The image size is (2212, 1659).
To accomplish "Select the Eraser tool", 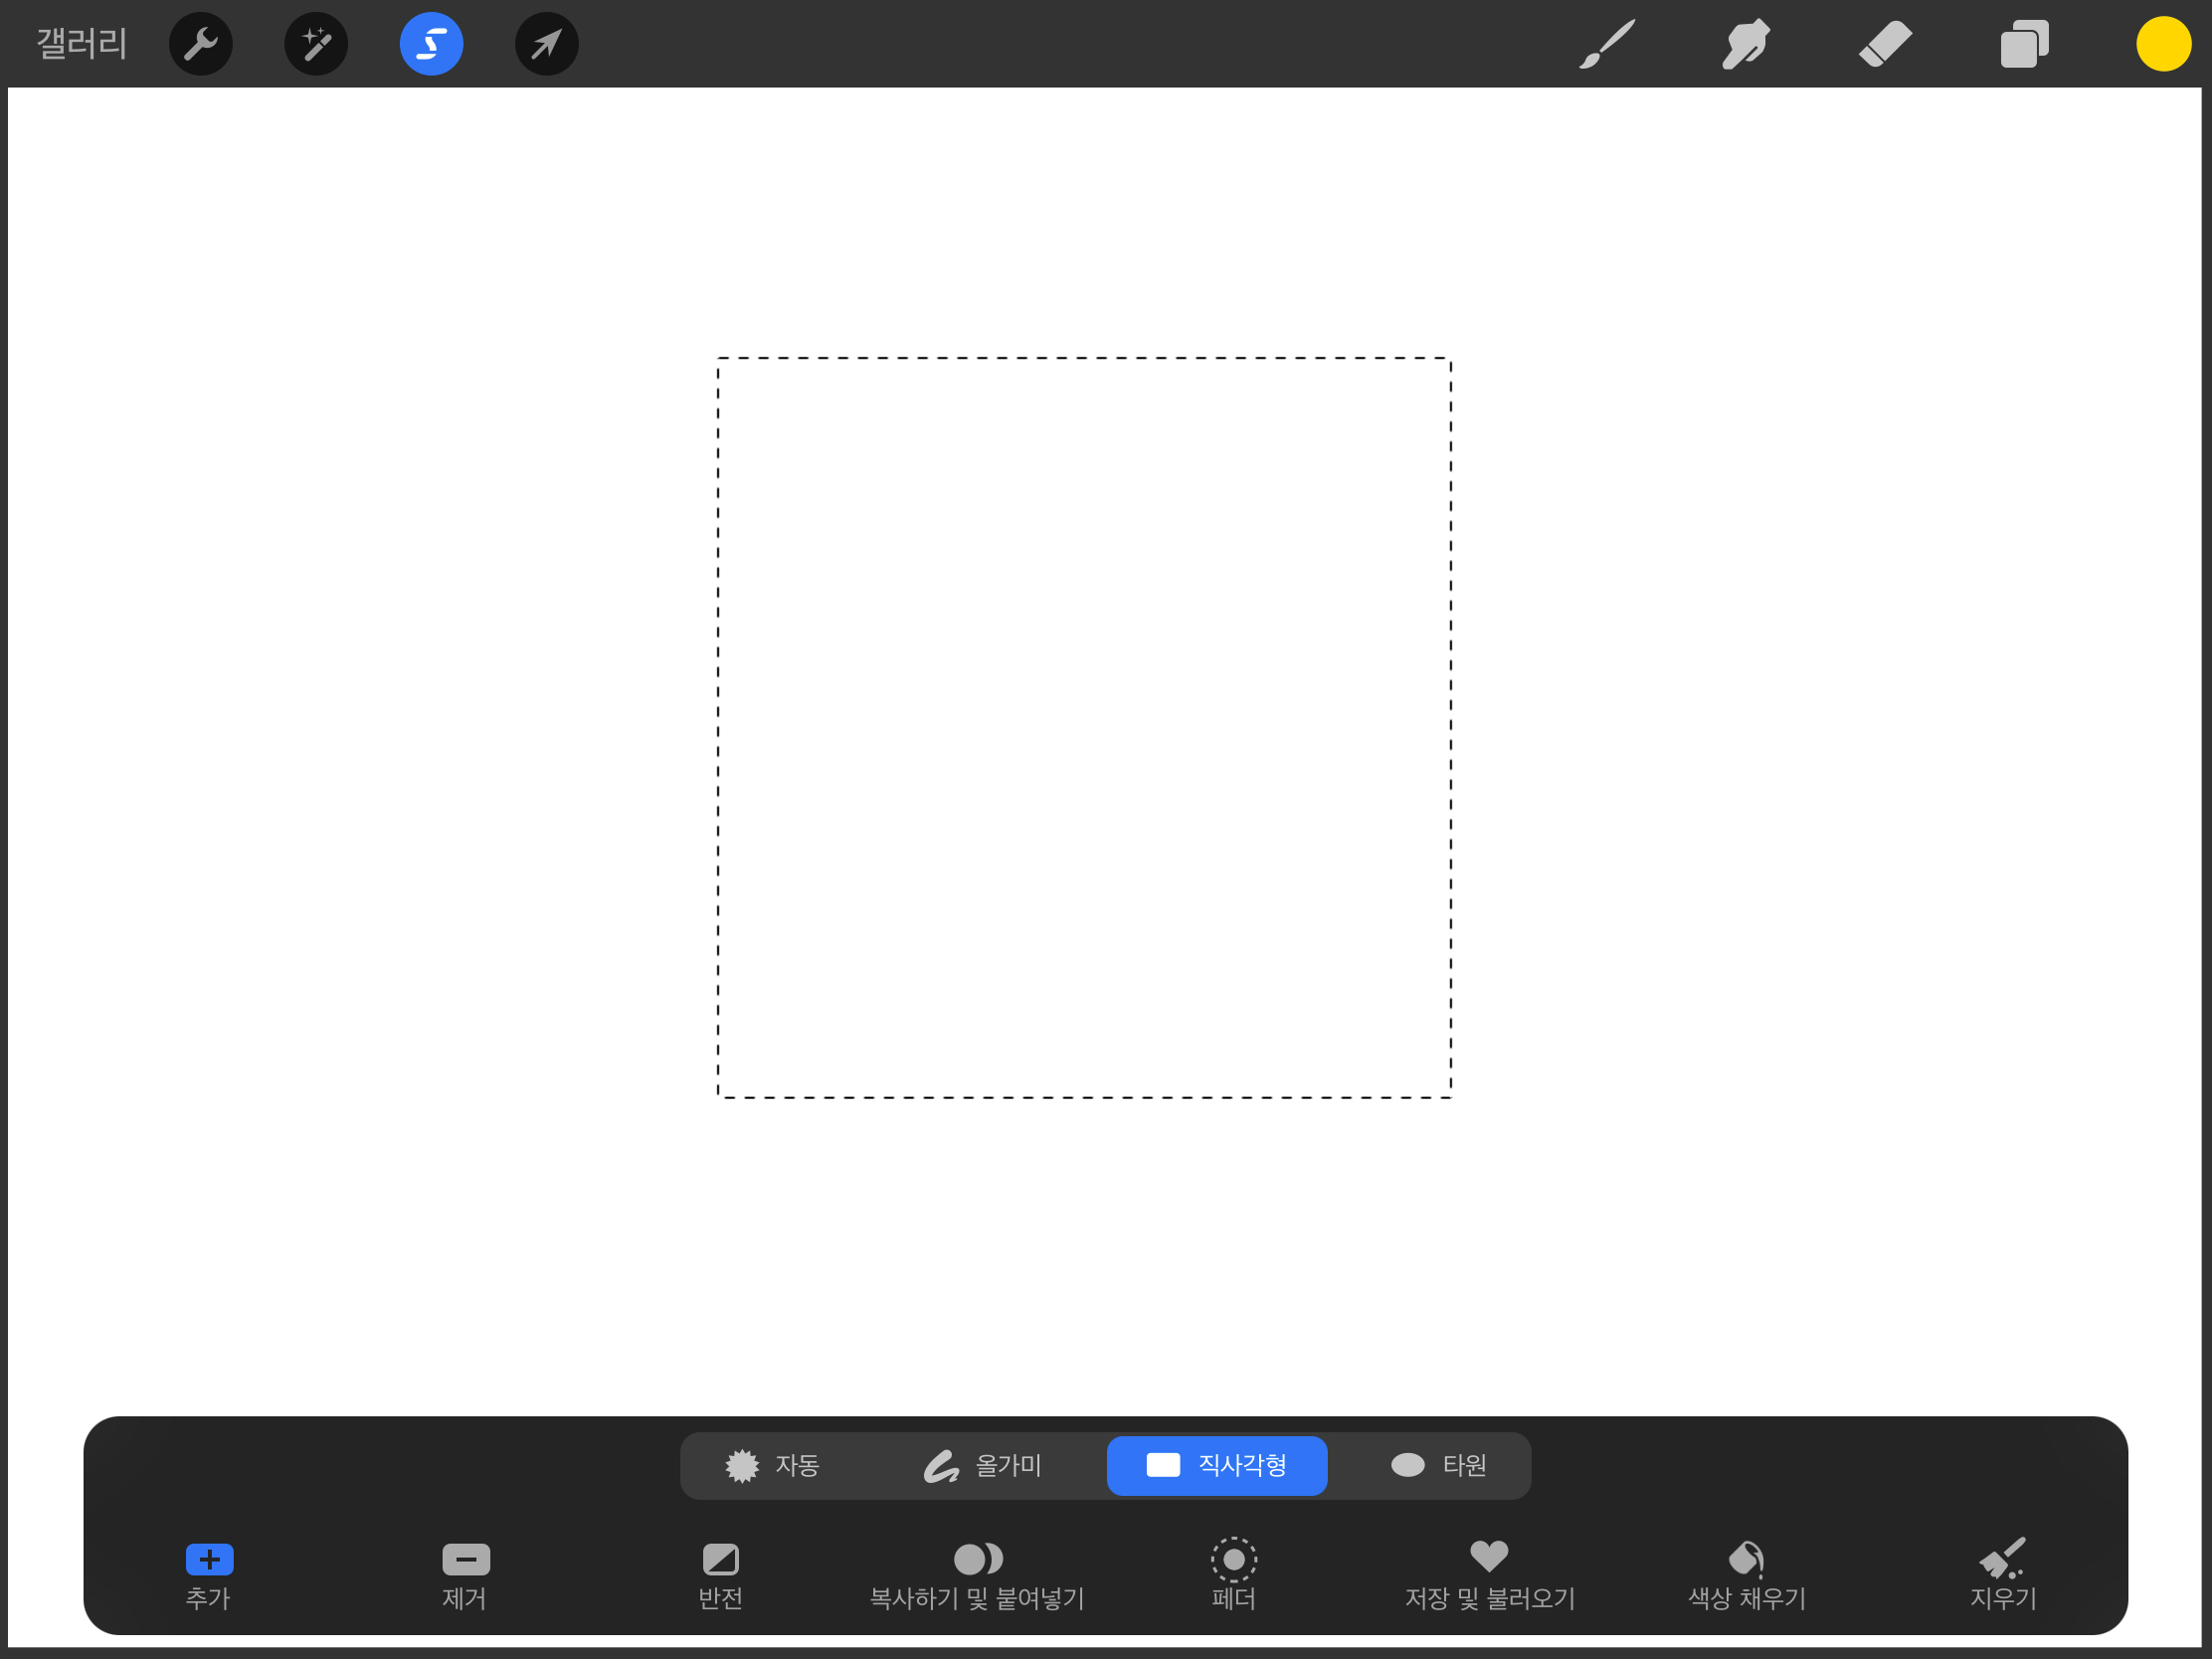I will [1885, 44].
